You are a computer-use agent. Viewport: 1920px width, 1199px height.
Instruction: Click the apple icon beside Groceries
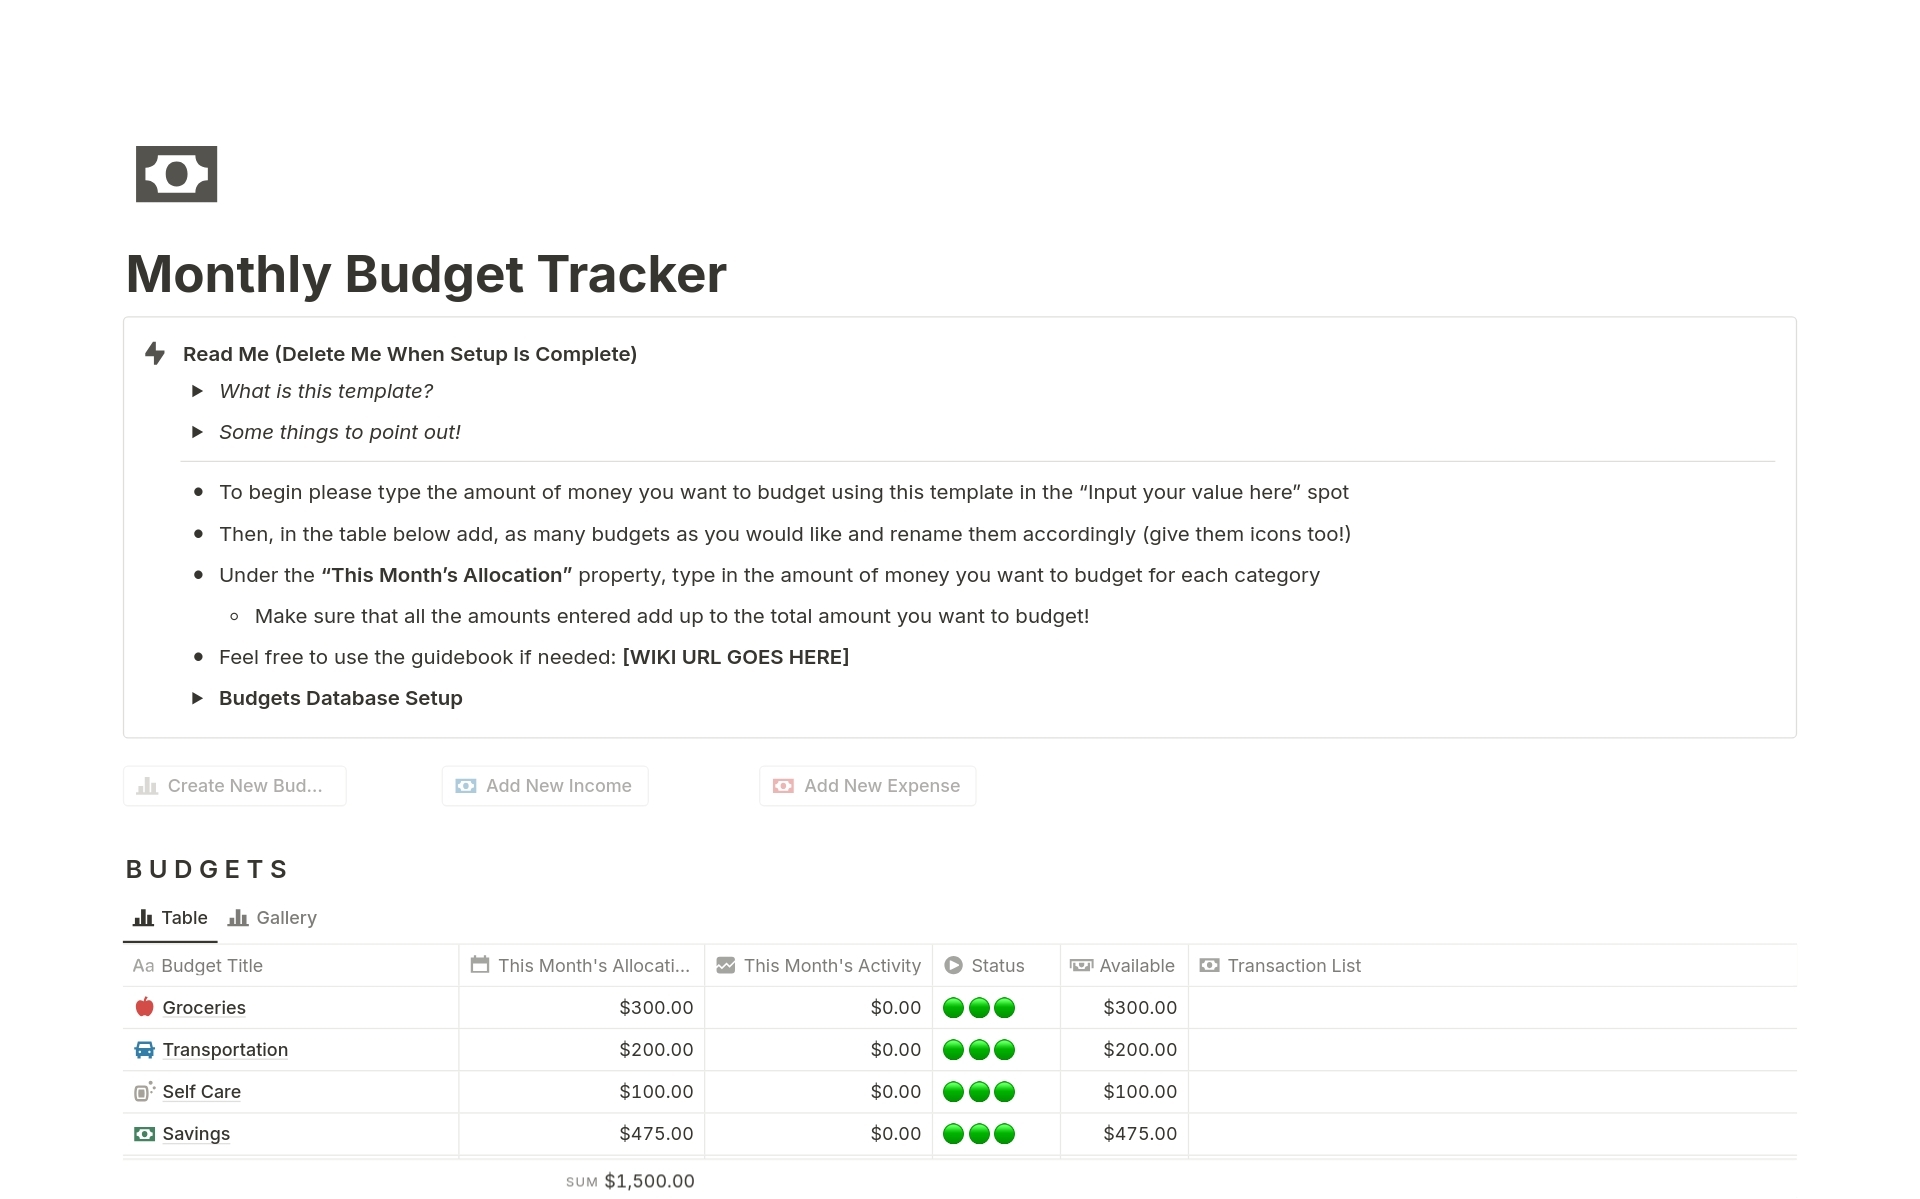pyautogui.click(x=144, y=1007)
